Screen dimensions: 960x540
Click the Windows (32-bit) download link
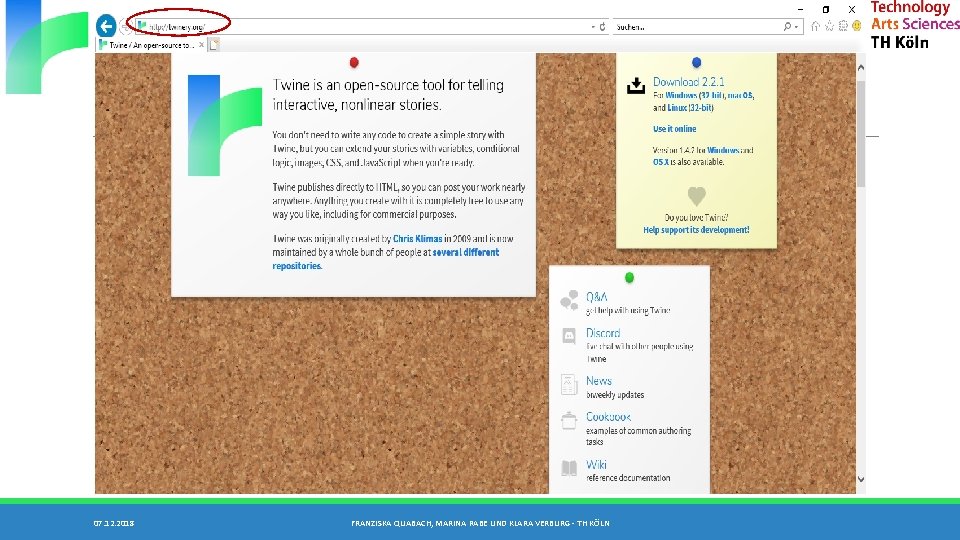[x=695, y=96]
